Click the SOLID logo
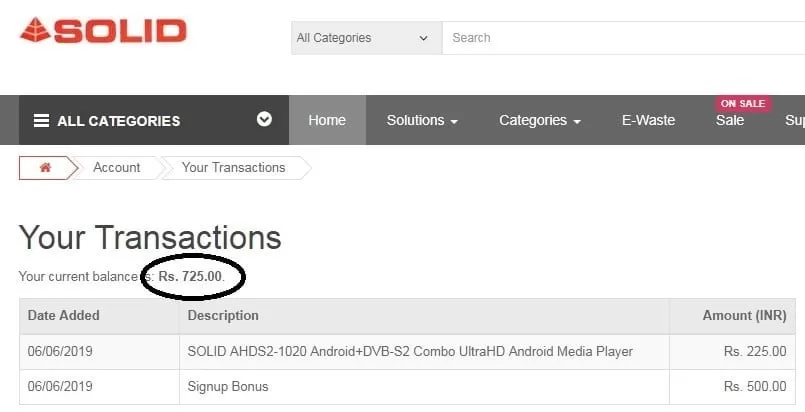Viewport: 805px width, 412px height. click(x=103, y=30)
